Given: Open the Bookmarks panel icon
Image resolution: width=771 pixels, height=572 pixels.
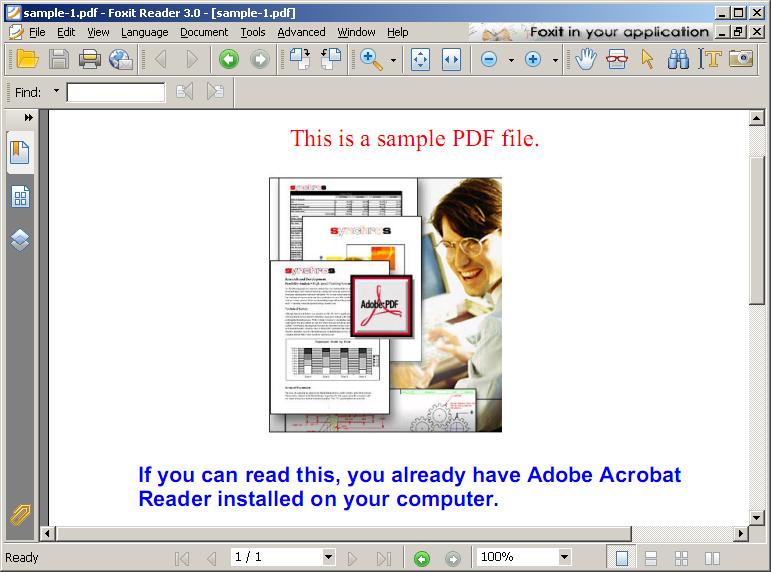Looking at the screenshot, I should click(20, 152).
